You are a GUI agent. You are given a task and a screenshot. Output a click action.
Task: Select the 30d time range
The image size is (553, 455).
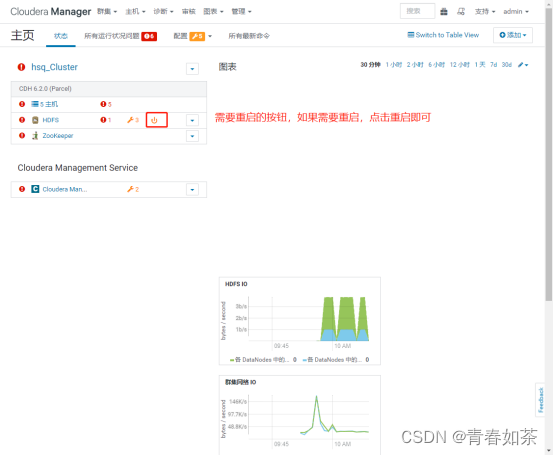pos(507,65)
